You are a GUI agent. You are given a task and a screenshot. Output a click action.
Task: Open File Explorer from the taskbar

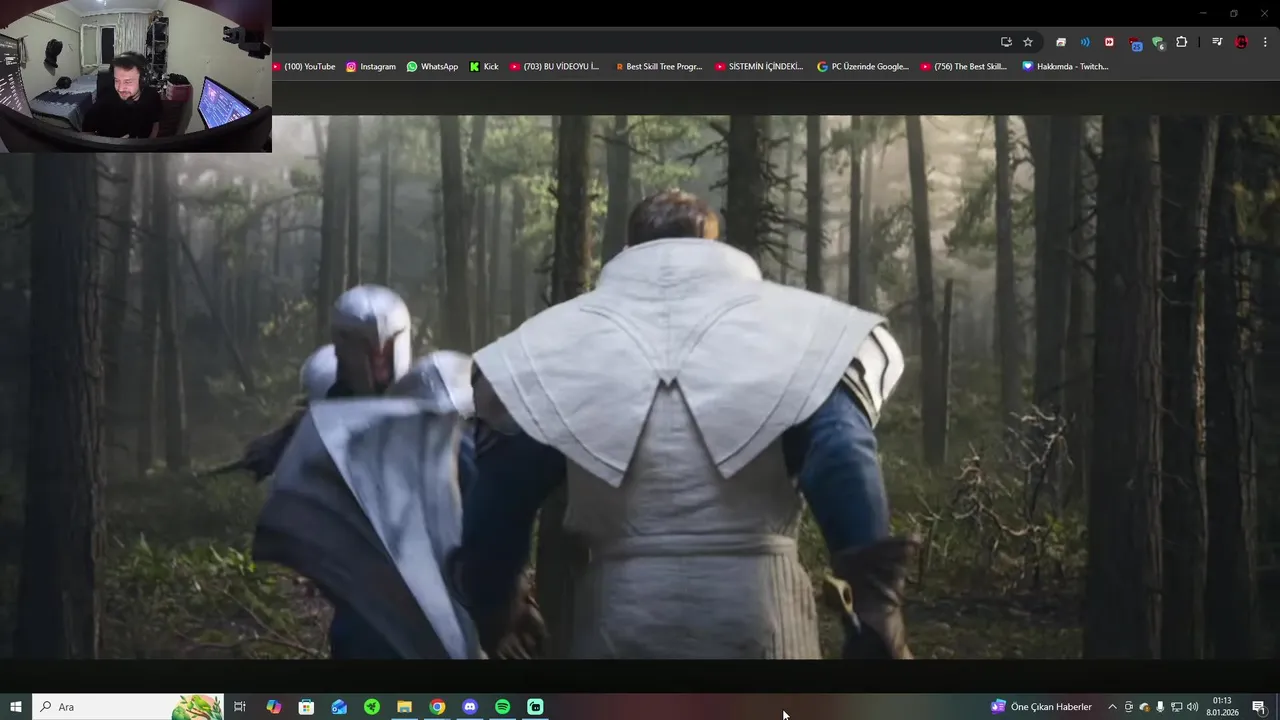(404, 707)
